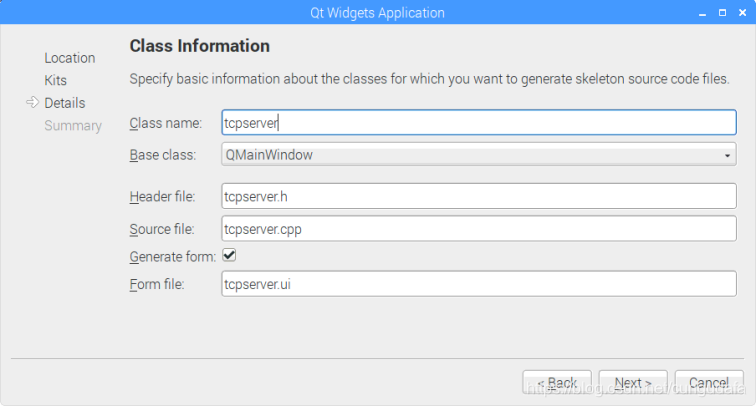Maximize the Qt Widgets Application window

pos(722,13)
